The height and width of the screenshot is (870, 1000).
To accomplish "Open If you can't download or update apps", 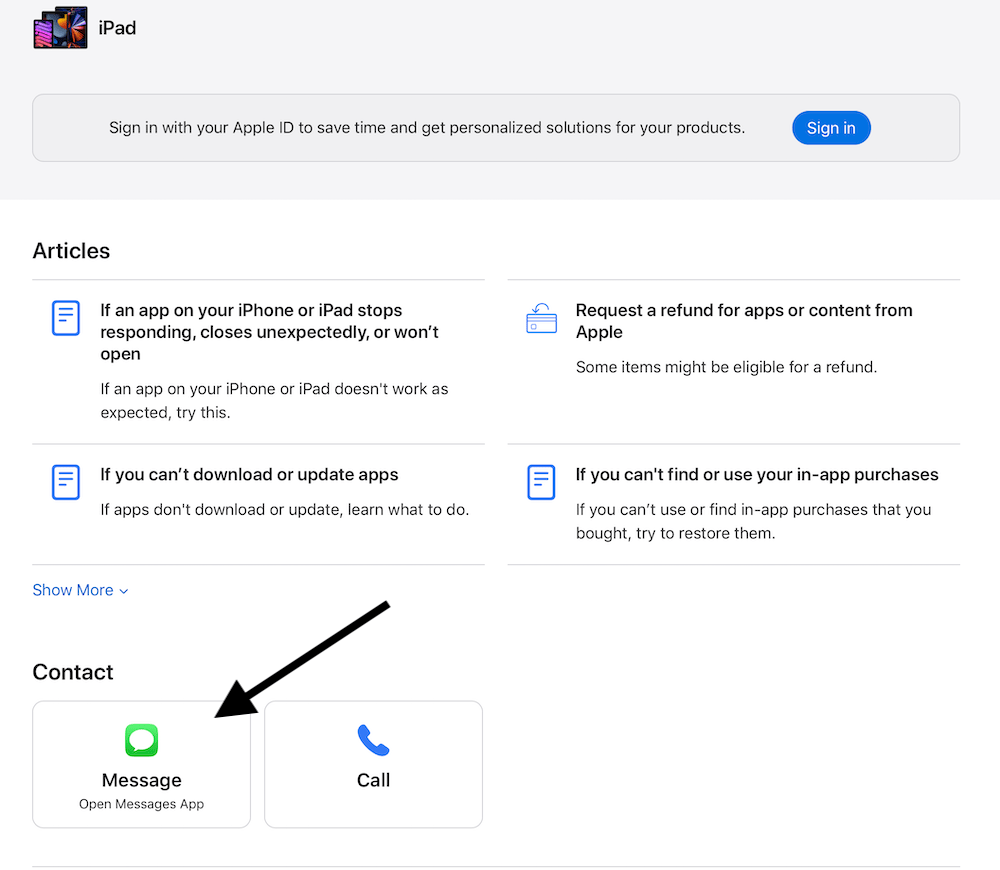I will click(x=249, y=475).
